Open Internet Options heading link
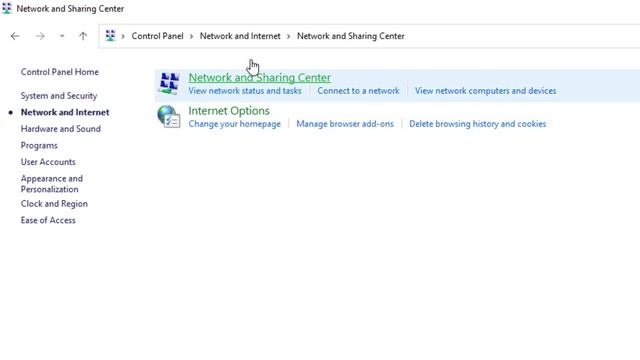Image resolution: width=640 pixels, height=360 pixels. click(x=229, y=111)
